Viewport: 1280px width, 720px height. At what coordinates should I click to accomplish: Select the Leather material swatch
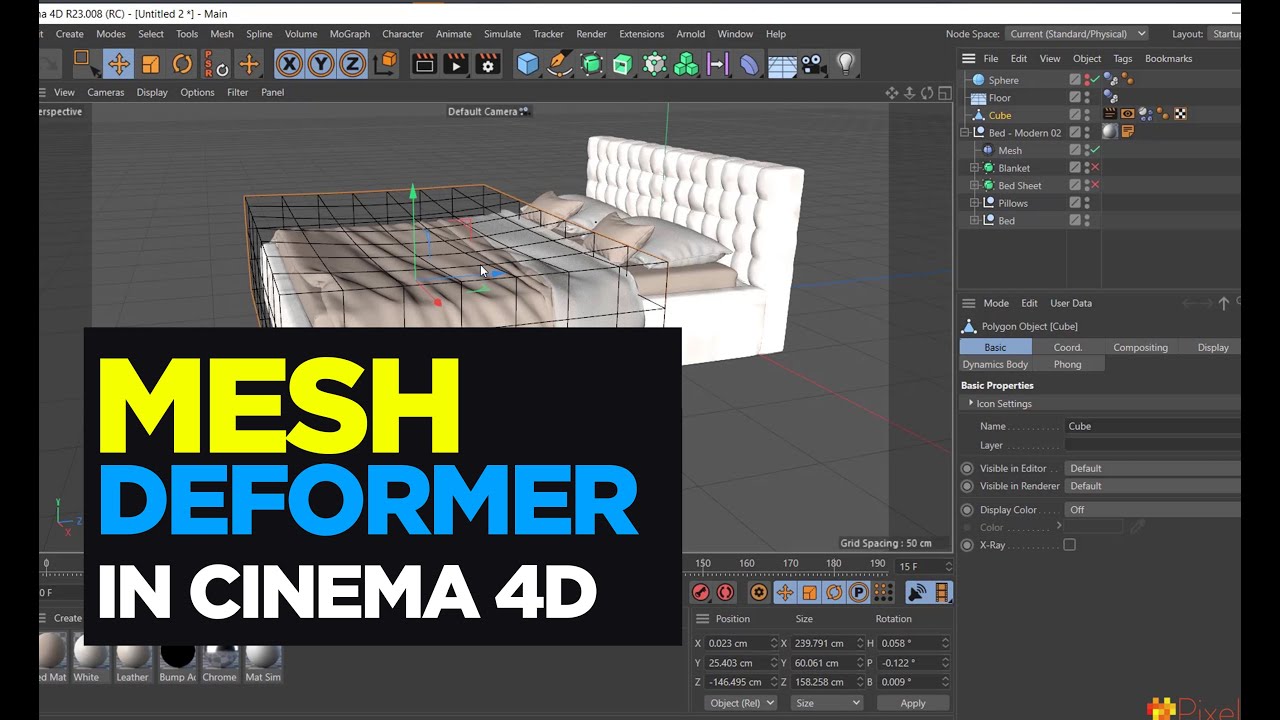132,653
